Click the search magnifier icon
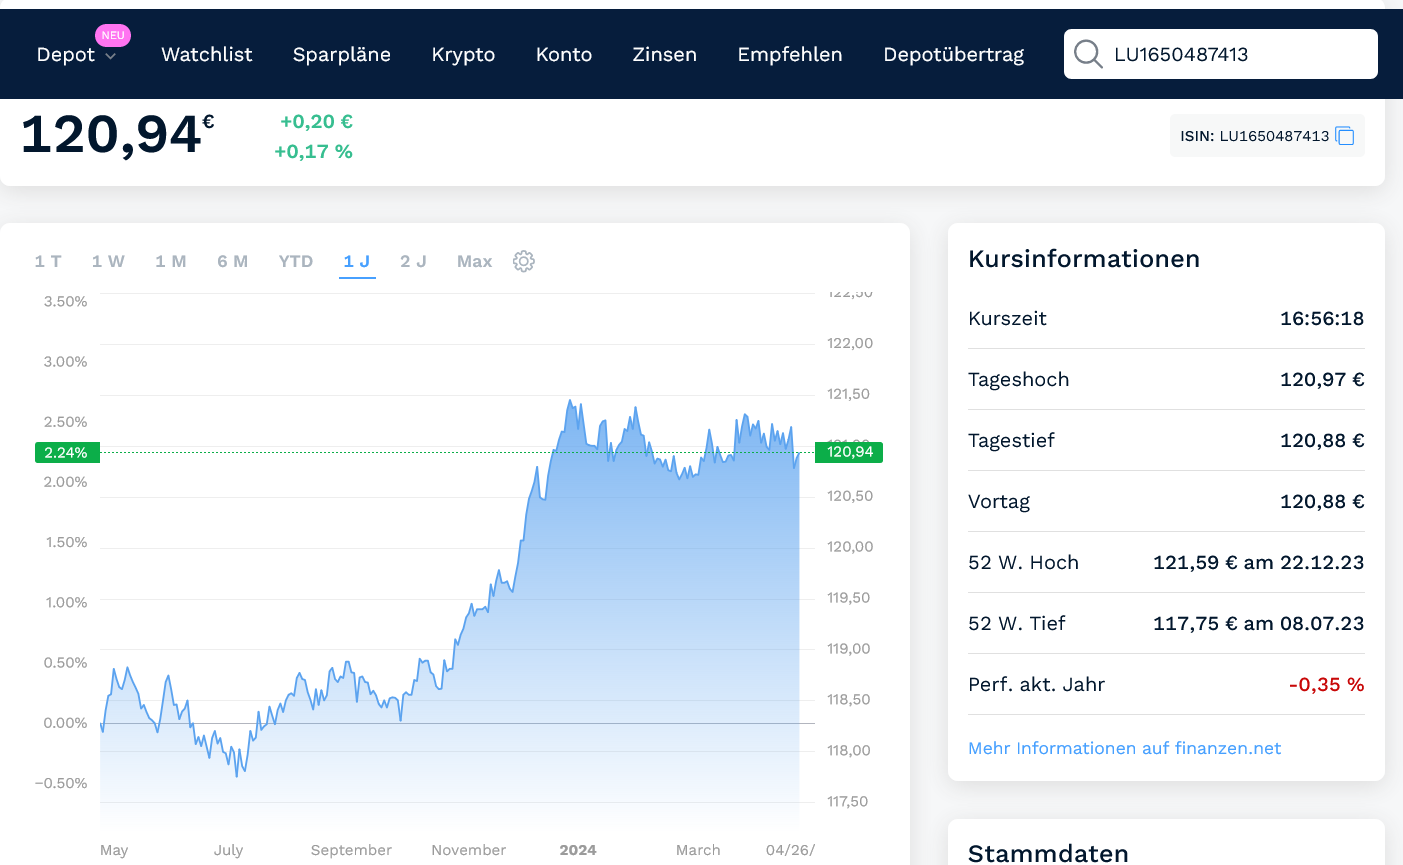Image resolution: width=1403 pixels, height=865 pixels. point(1088,54)
